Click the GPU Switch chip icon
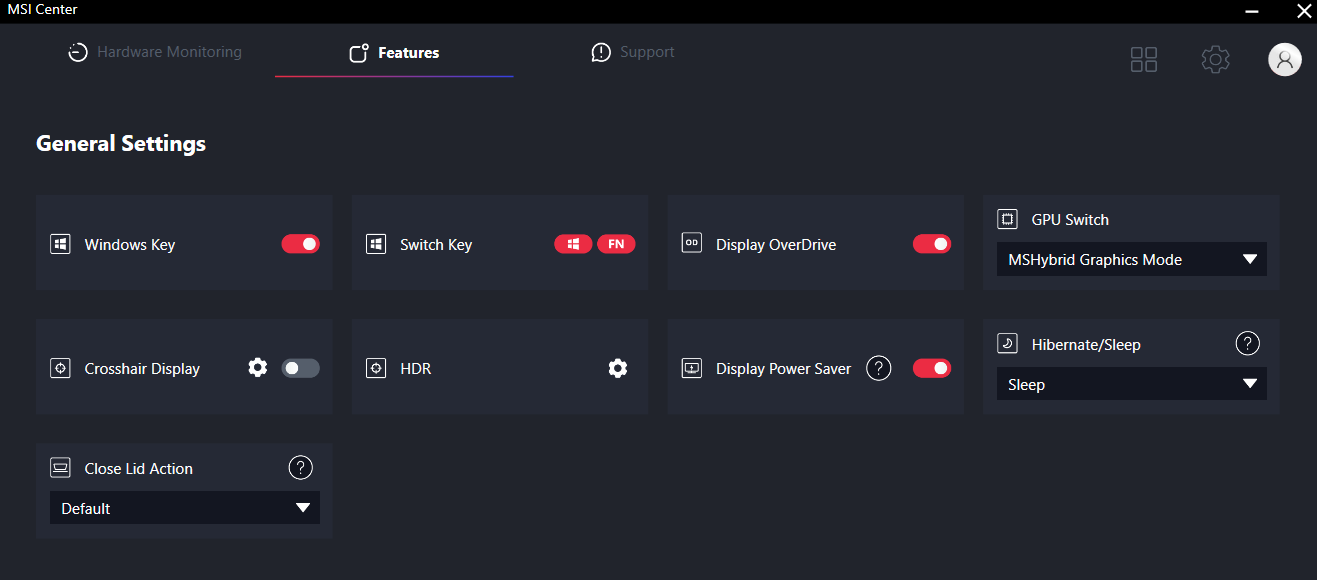Image resolution: width=1317 pixels, height=580 pixels. pos(1008,219)
